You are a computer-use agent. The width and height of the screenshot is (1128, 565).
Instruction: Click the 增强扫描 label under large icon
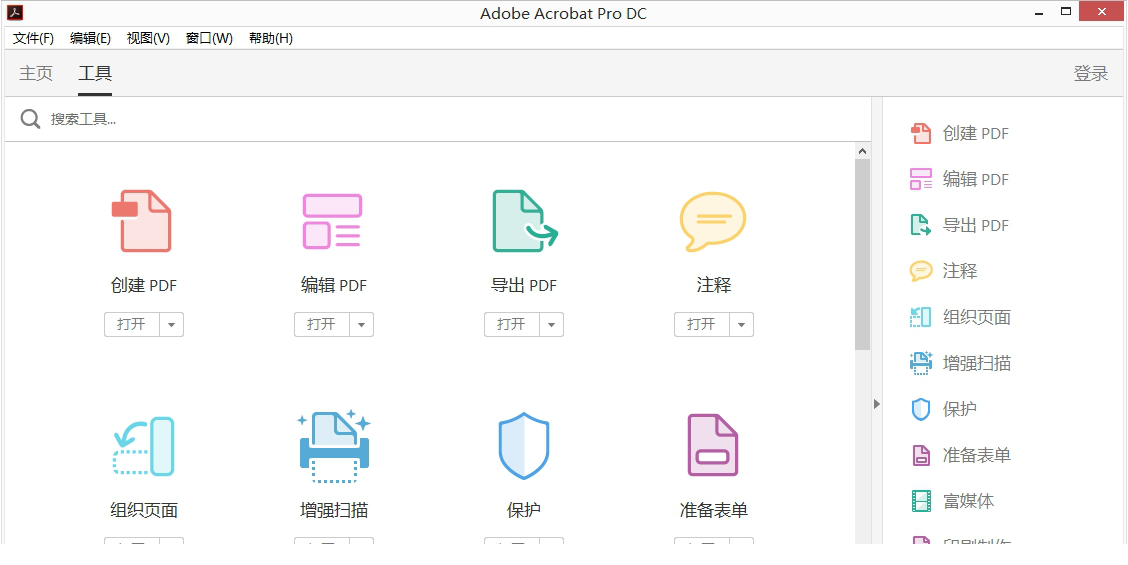[334, 510]
